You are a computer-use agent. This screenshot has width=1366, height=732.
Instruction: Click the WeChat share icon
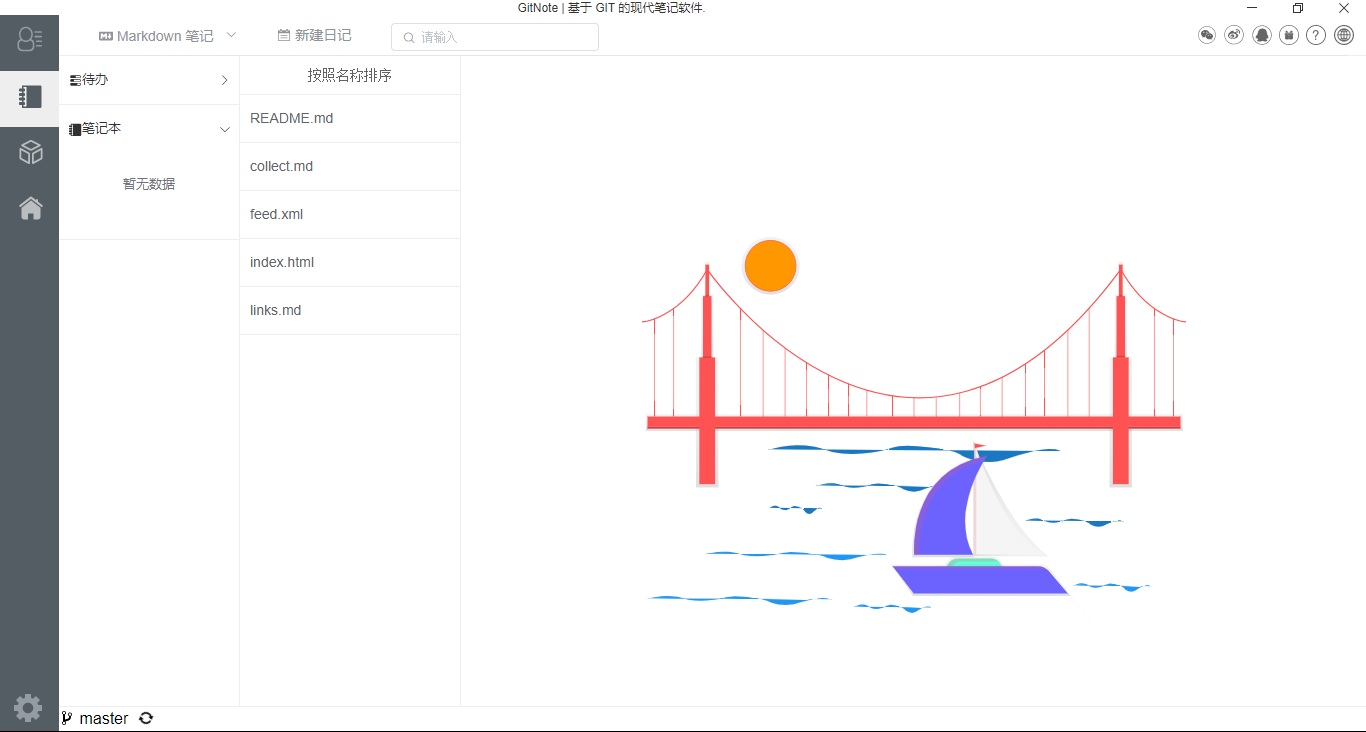point(1207,35)
